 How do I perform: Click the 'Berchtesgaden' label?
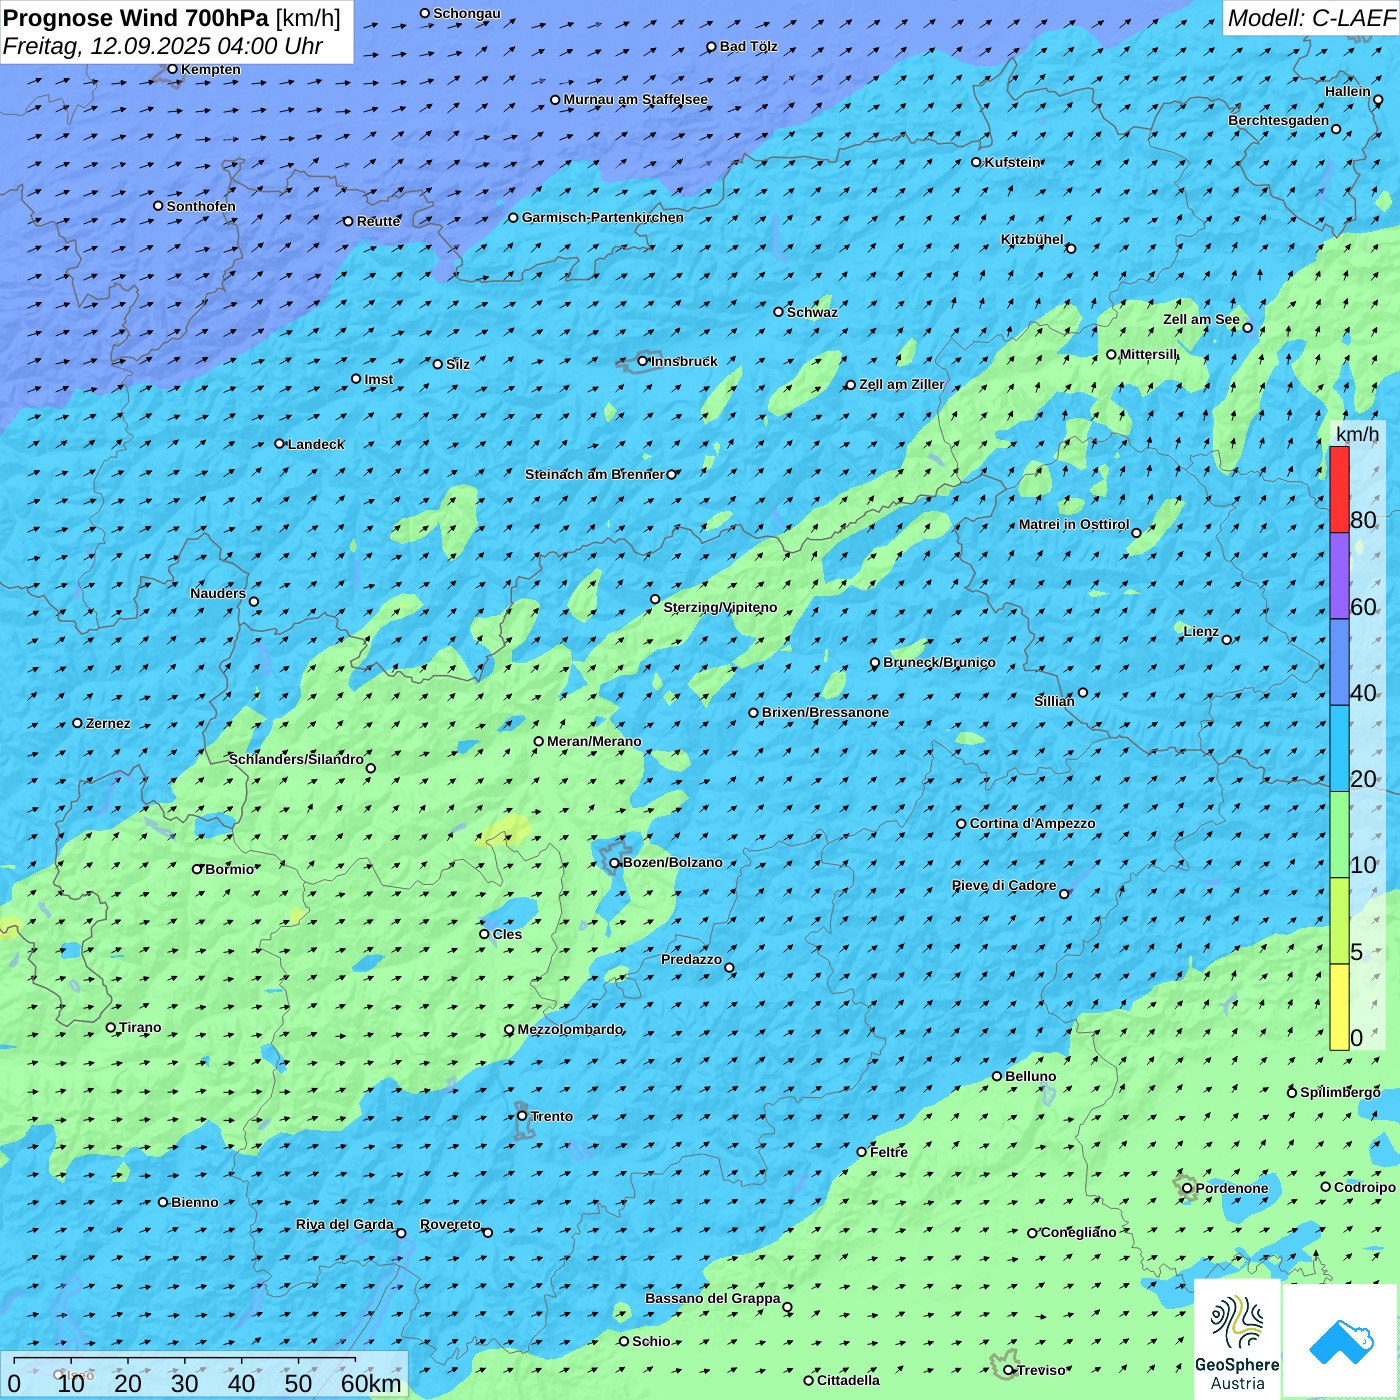(x=1279, y=120)
